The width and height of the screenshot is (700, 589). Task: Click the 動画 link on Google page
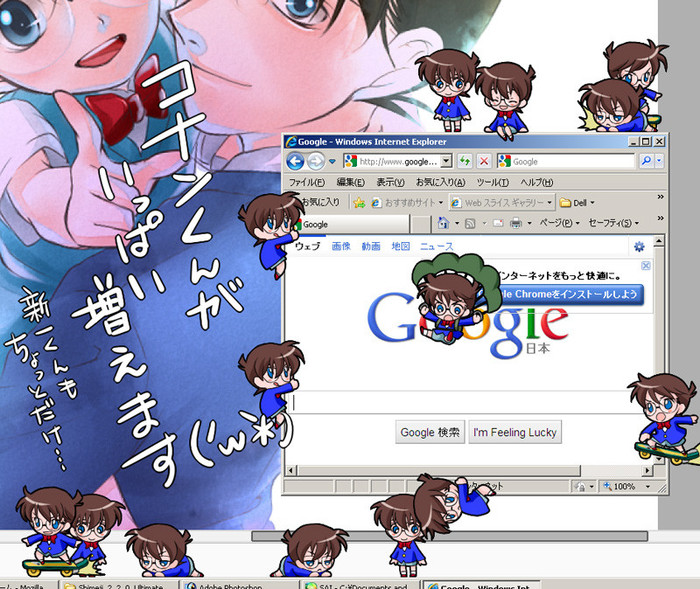pyautogui.click(x=371, y=246)
